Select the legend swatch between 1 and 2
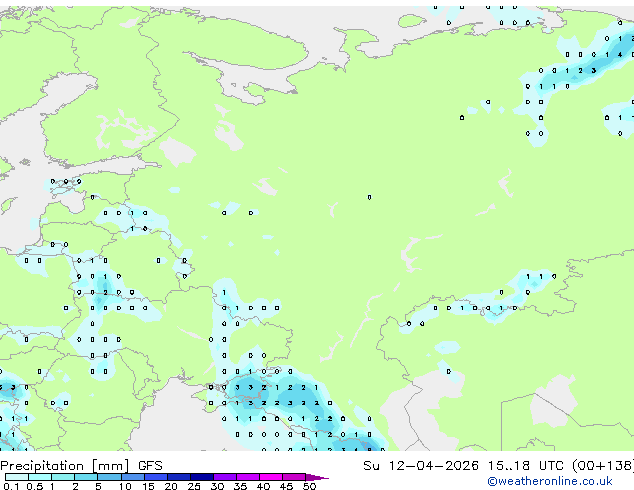 click(63, 477)
